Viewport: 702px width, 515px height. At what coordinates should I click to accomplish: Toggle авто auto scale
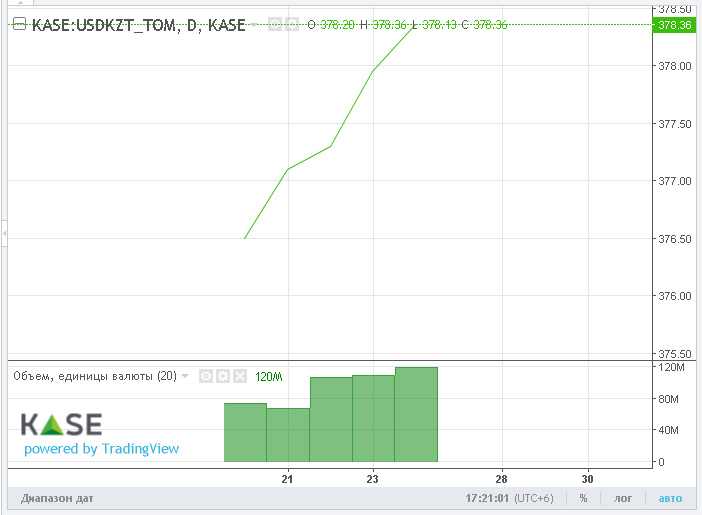(x=669, y=497)
